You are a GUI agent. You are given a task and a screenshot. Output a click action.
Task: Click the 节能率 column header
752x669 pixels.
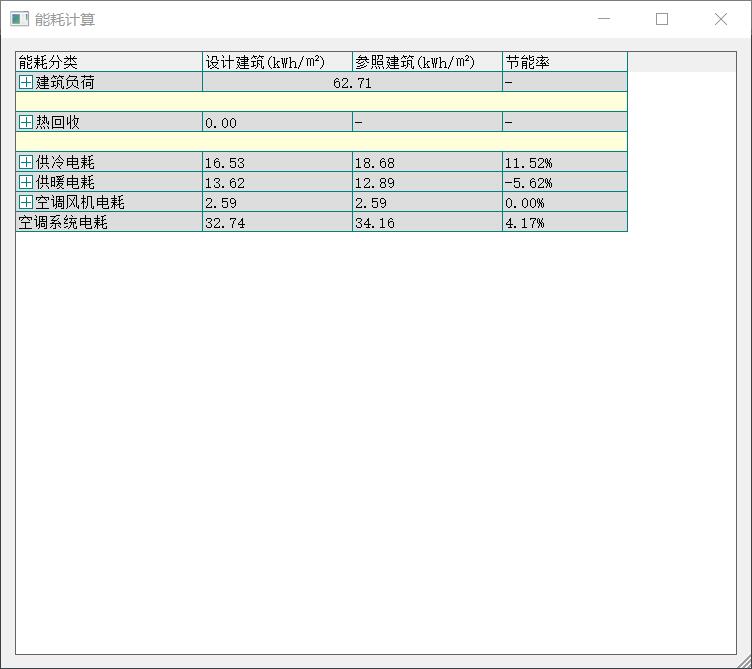point(564,63)
